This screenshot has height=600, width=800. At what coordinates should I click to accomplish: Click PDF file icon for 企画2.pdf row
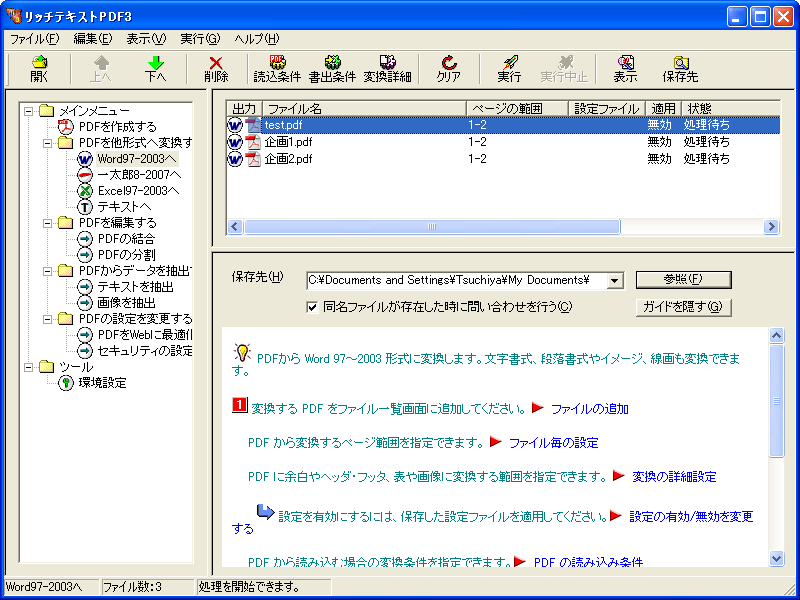point(253,159)
